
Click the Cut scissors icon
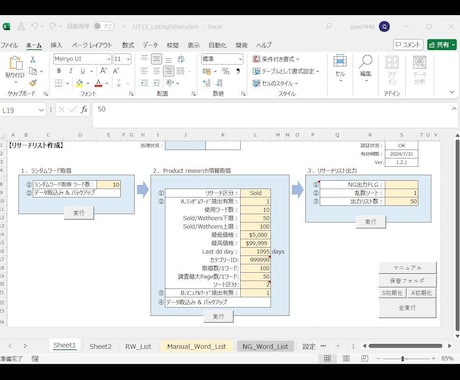point(33,59)
